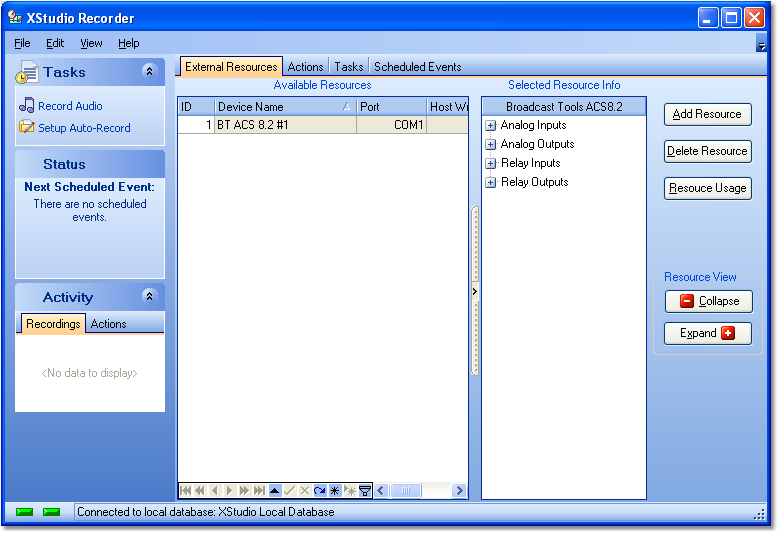The height and width of the screenshot is (533, 778).
Task: Click the Port column header
Action: [x=391, y=107]
